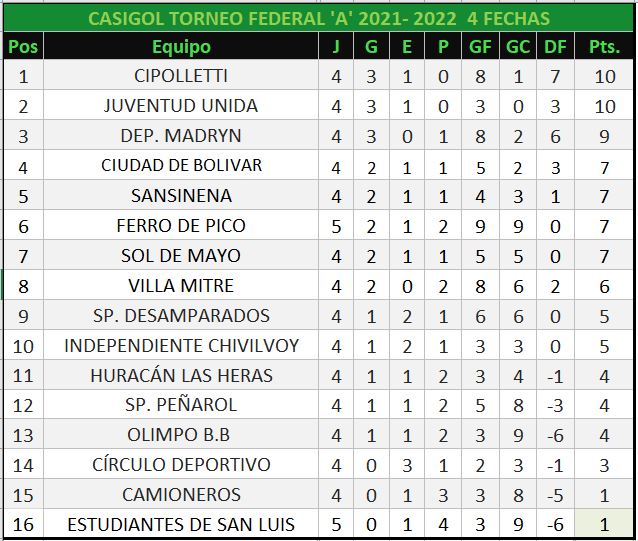
Task: Click the CASIGOL TORNEO FEDERAL title cell
Action: [x=318, y=18]
